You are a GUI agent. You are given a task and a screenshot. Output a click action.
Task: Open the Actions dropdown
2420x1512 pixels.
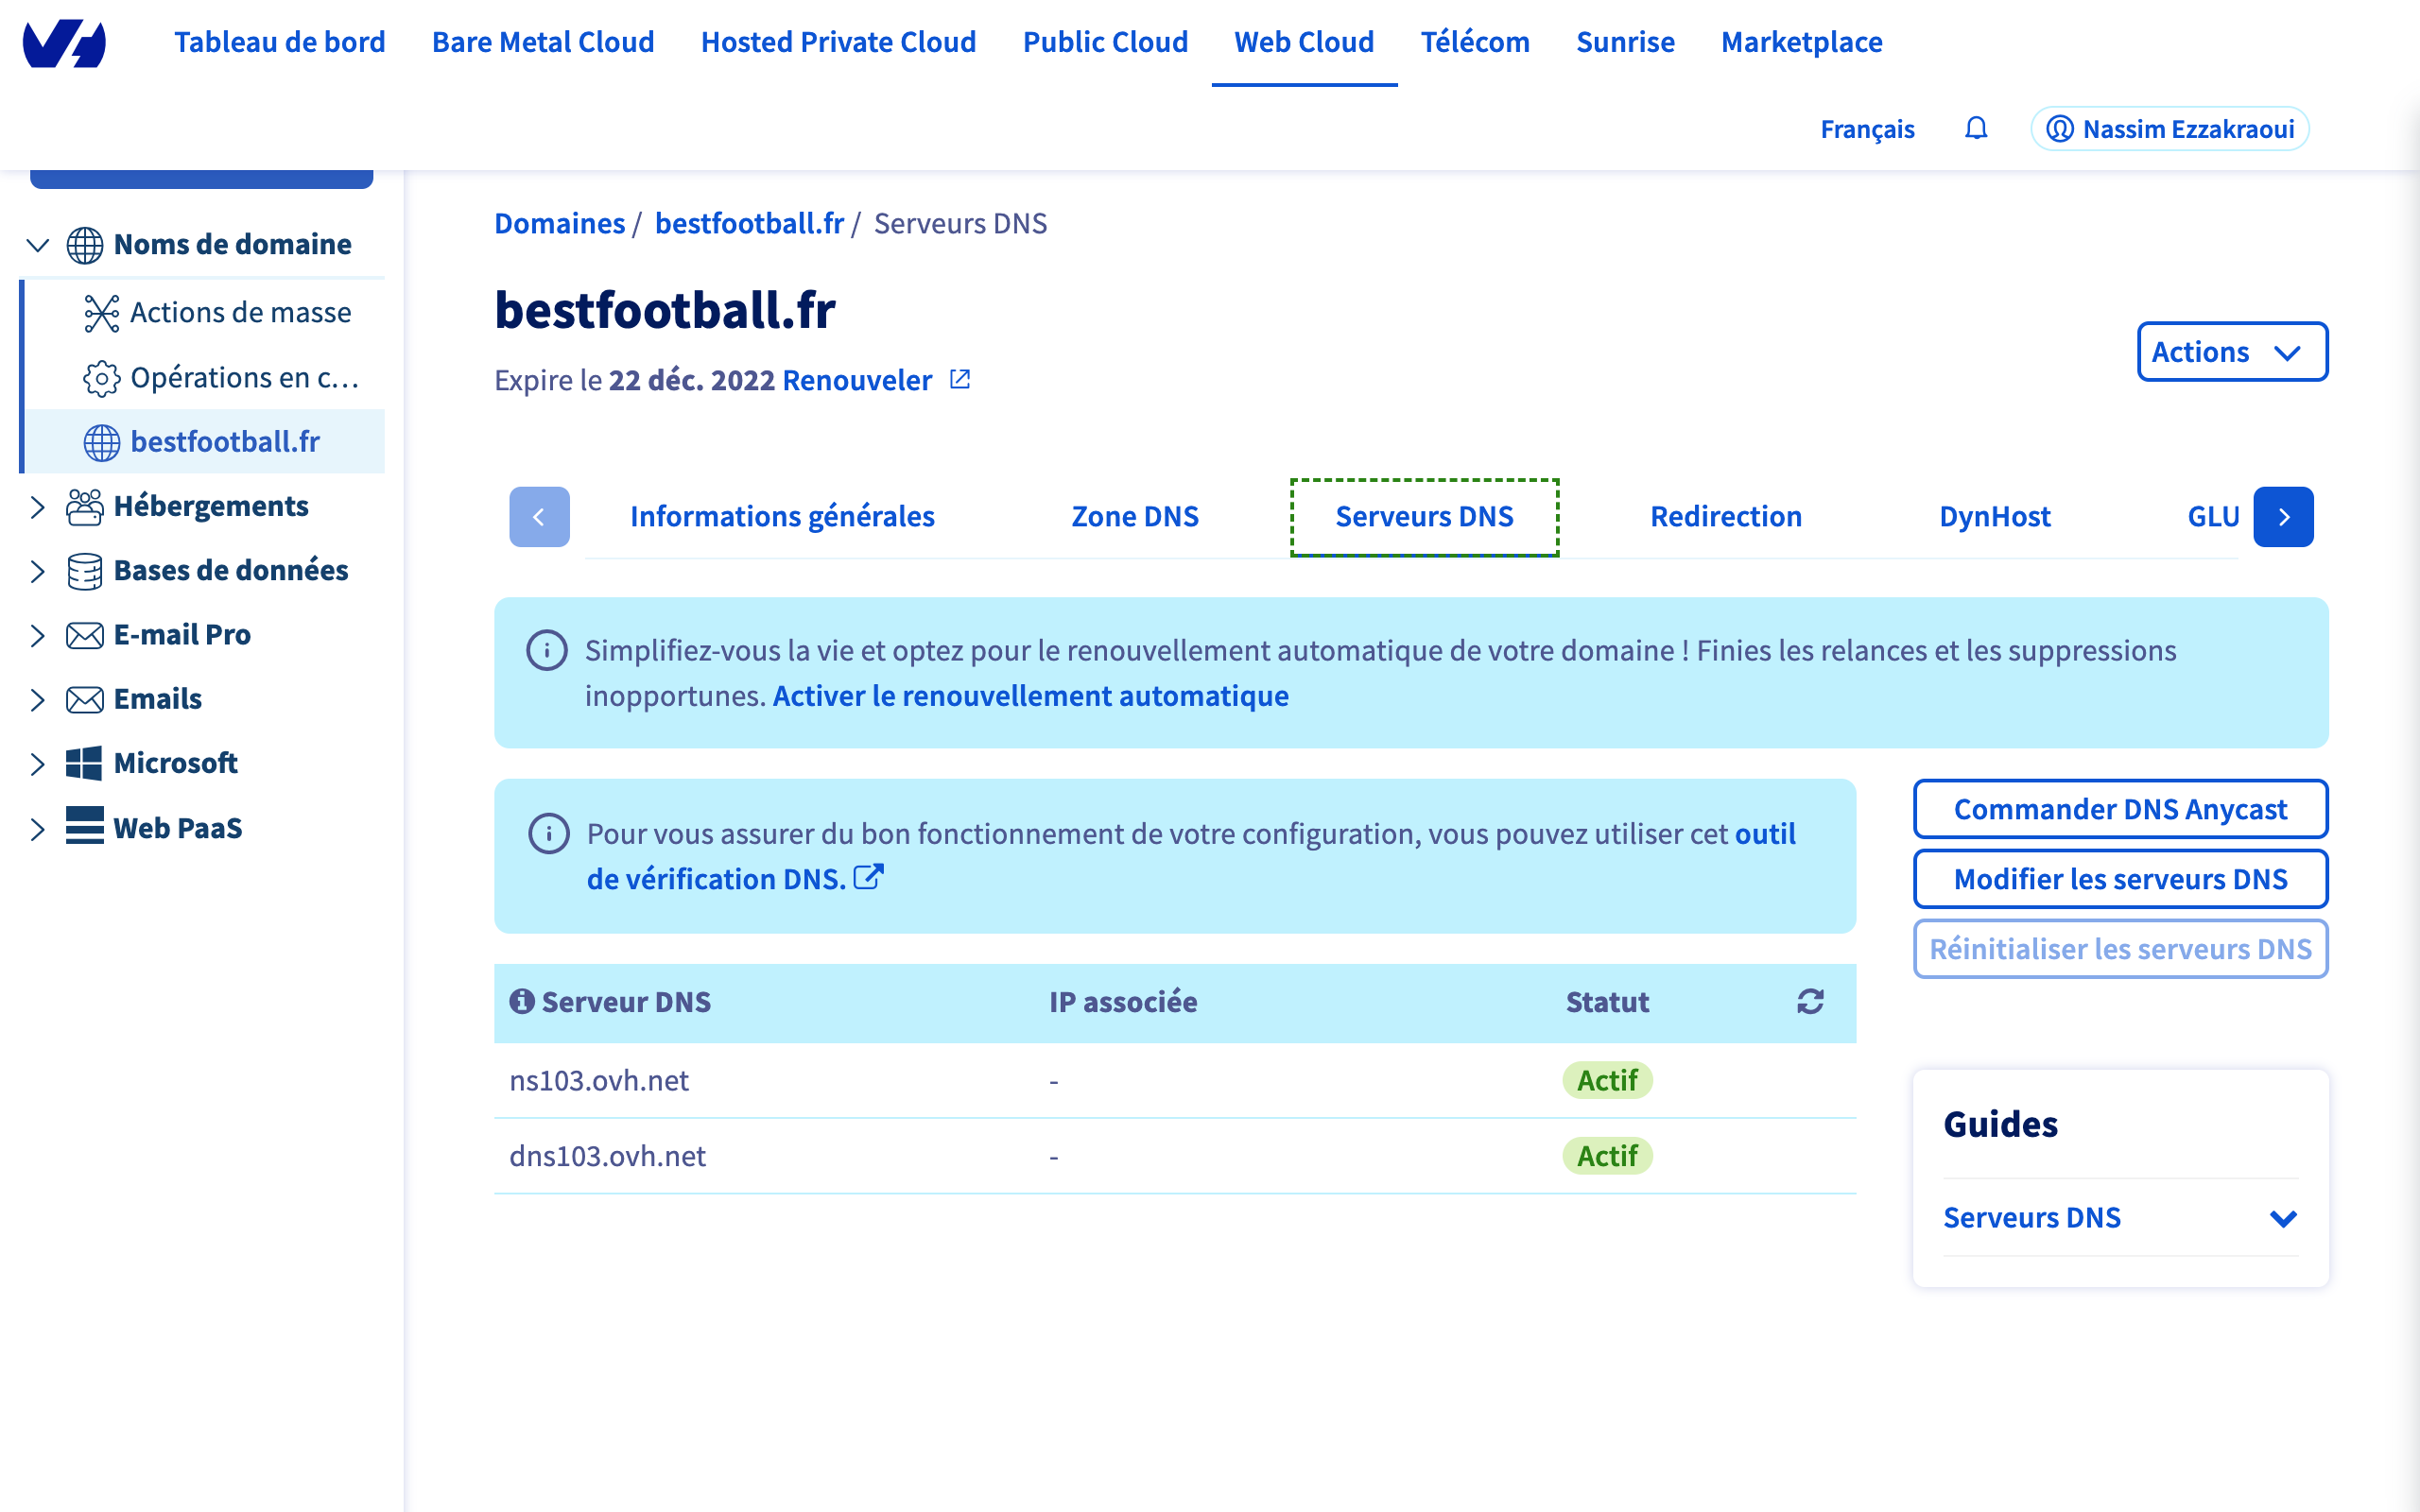[x=2231, y=352]
